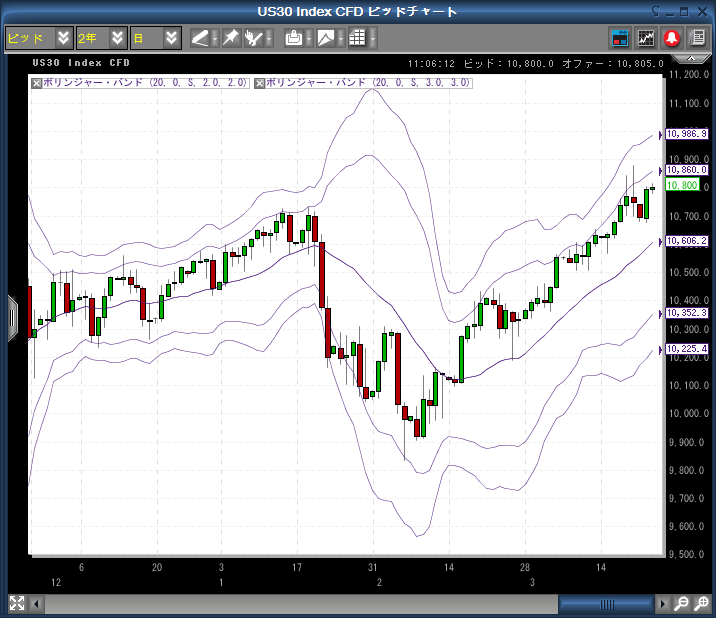Remove the first Bollinger band (2.0) indicator
The image size is (716, 618).
pos(37,83)
